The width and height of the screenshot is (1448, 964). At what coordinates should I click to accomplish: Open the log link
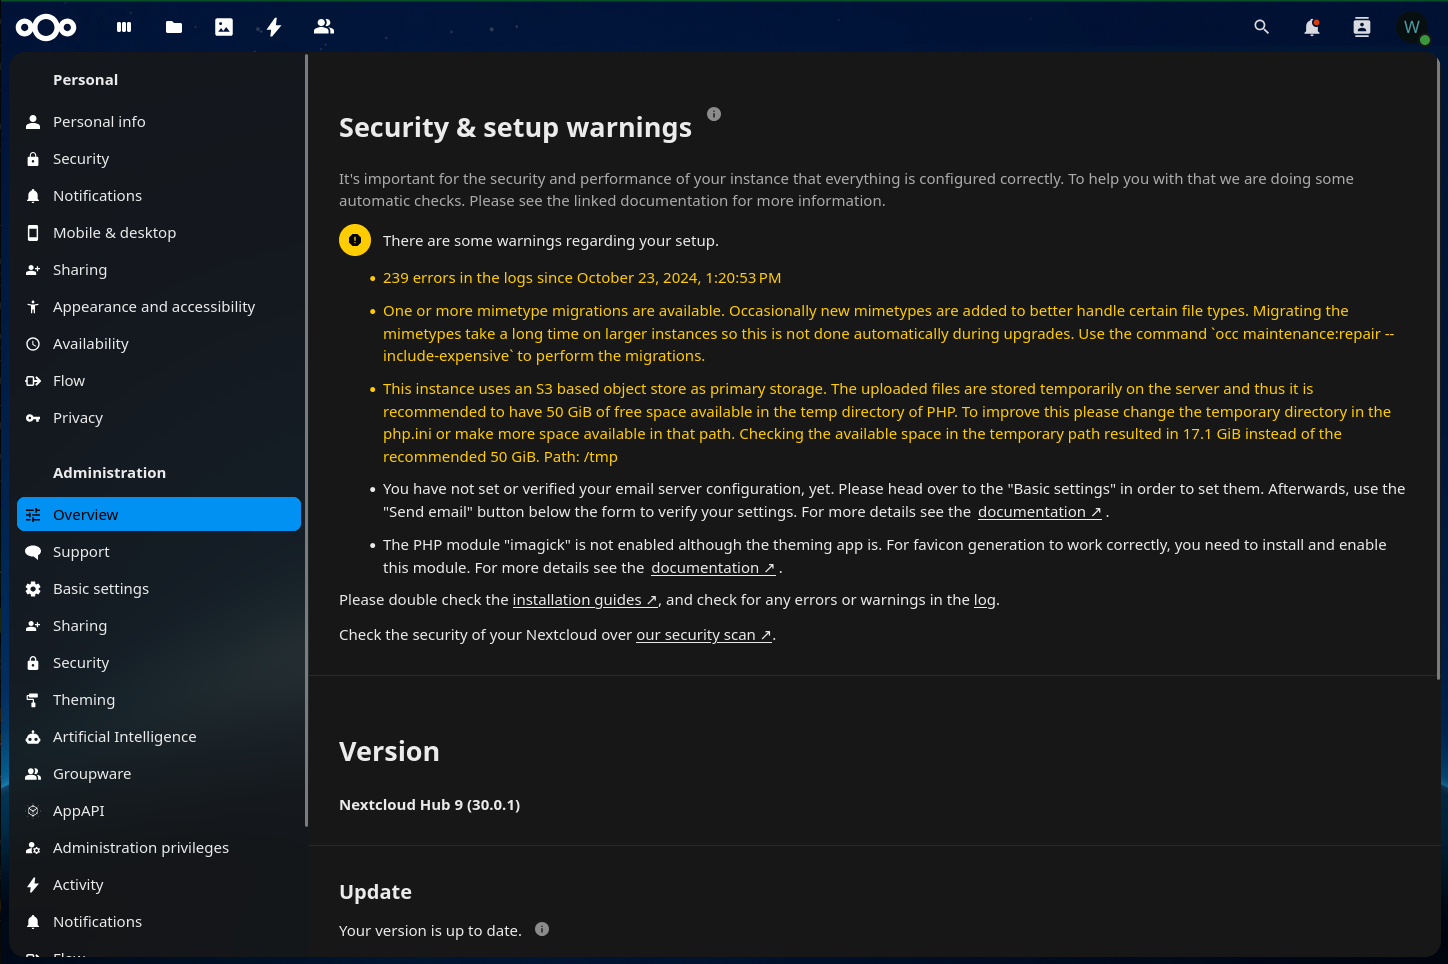(984, 600)
